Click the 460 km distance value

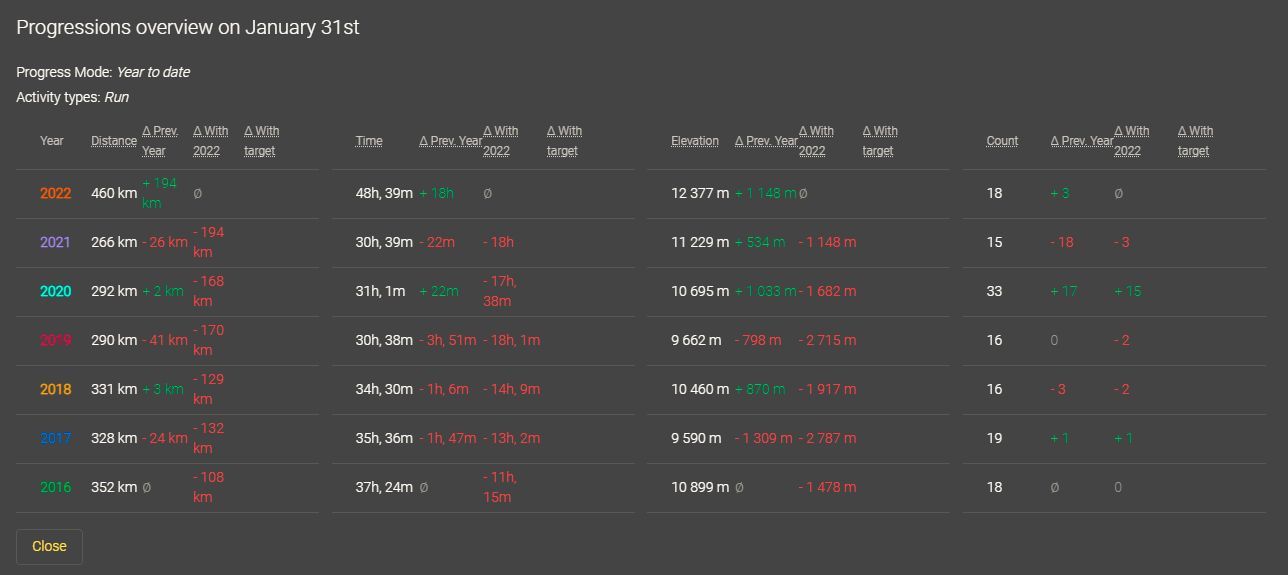pyautogui.click(x=113, y=193)
